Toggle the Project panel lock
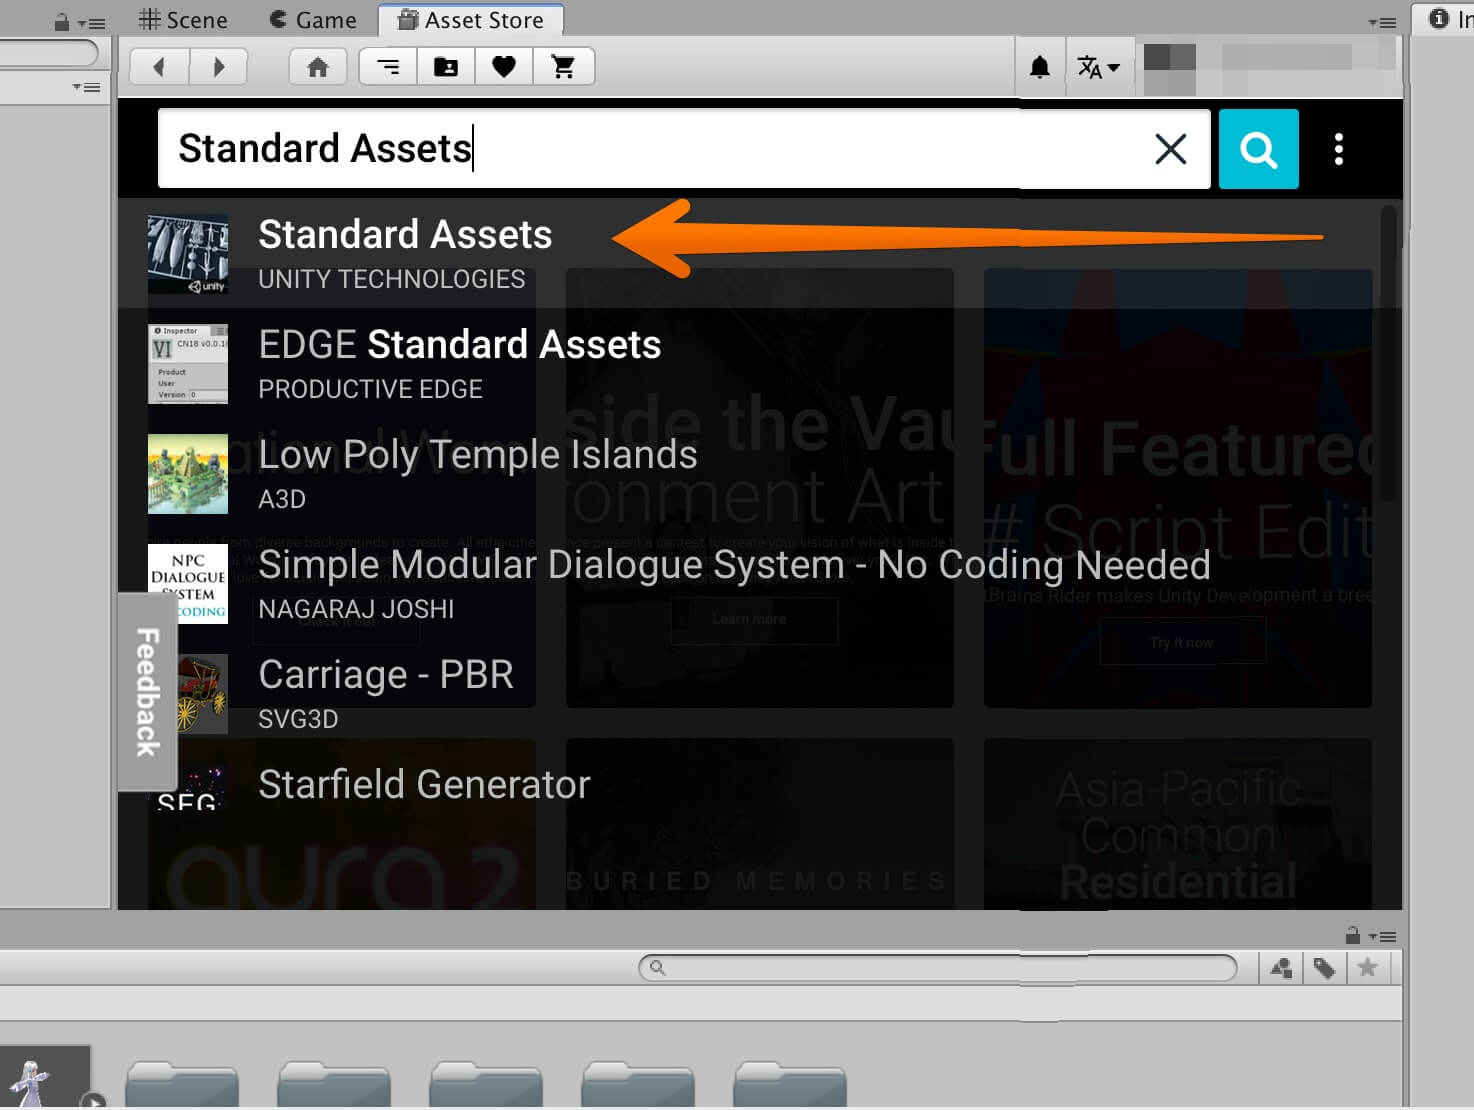Screen dimensions: 1474x1110 click(x=1352, y=935)
